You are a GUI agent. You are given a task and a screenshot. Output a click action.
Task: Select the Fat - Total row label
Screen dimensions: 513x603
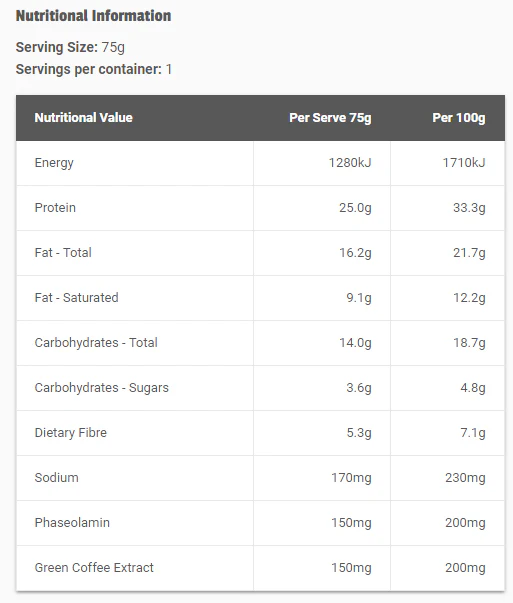[63, 253]
